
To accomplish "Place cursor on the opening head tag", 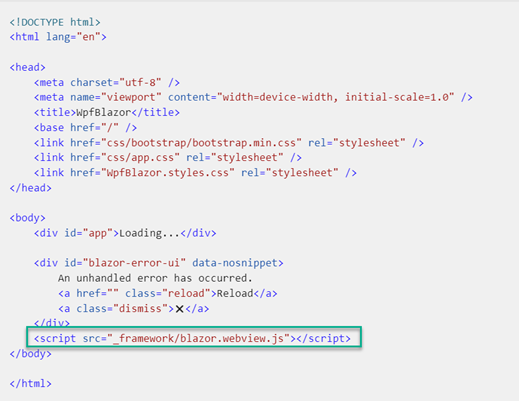I will [27, 67].
